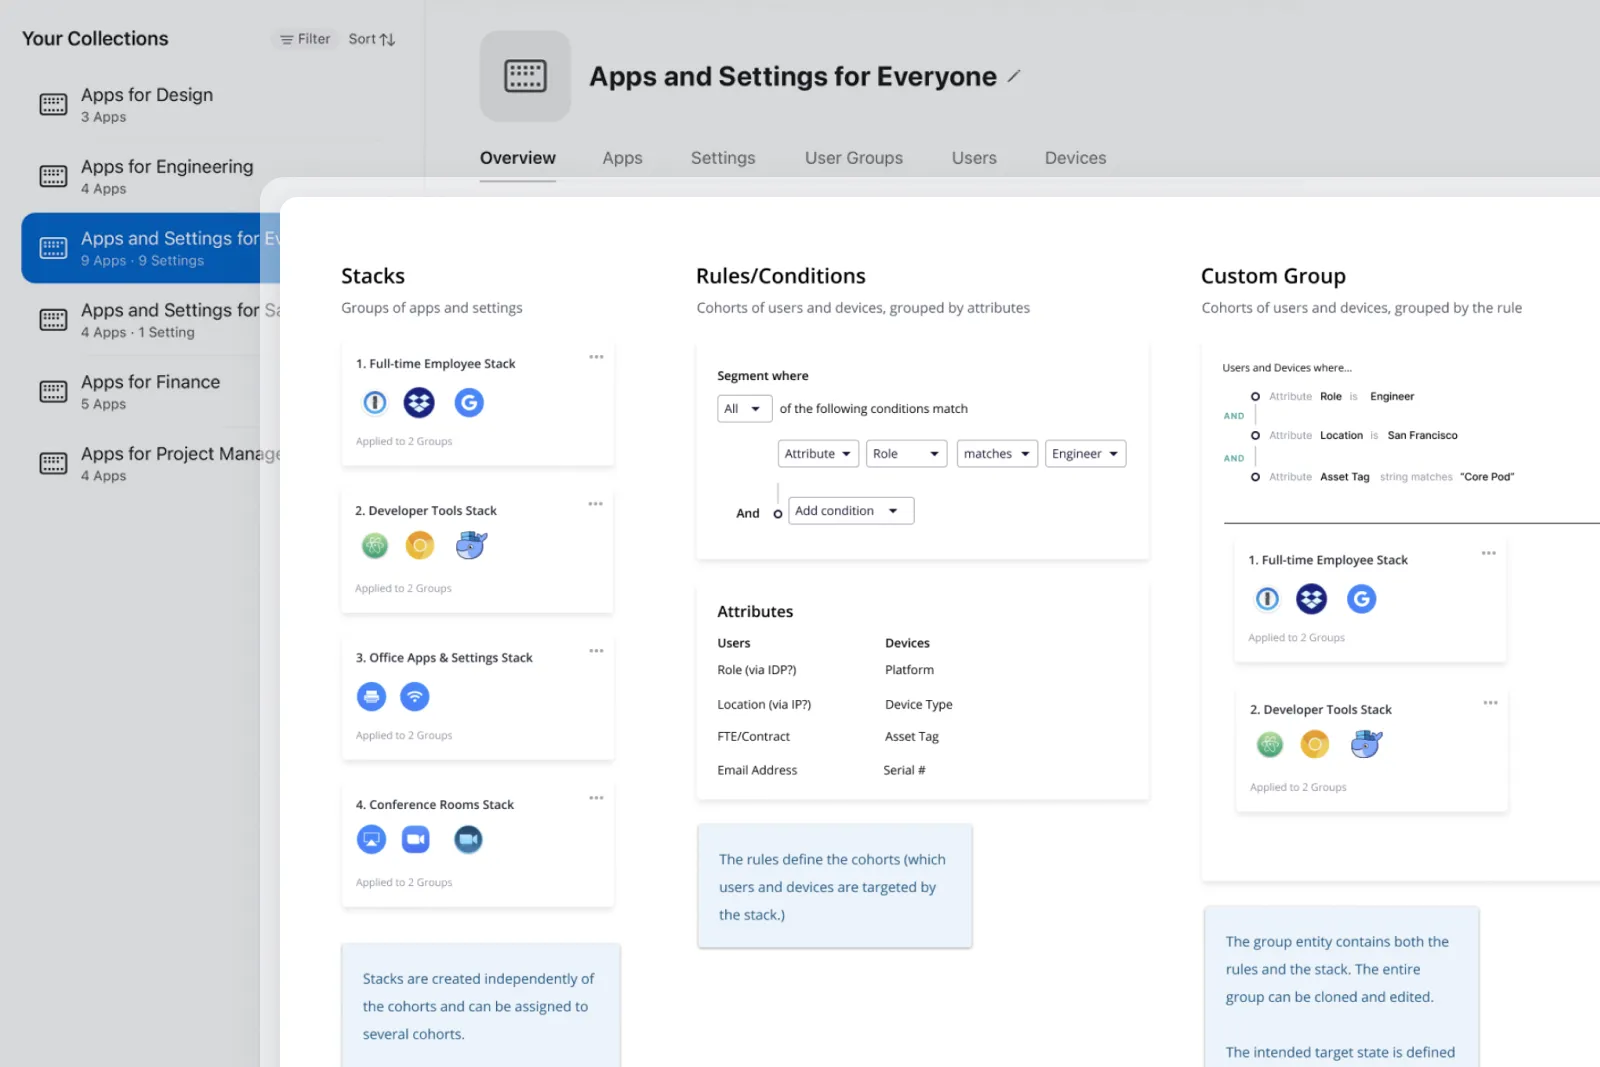
Task: Click the "4 Apps · 1 Setting" collection row
Action: point(150,320)
